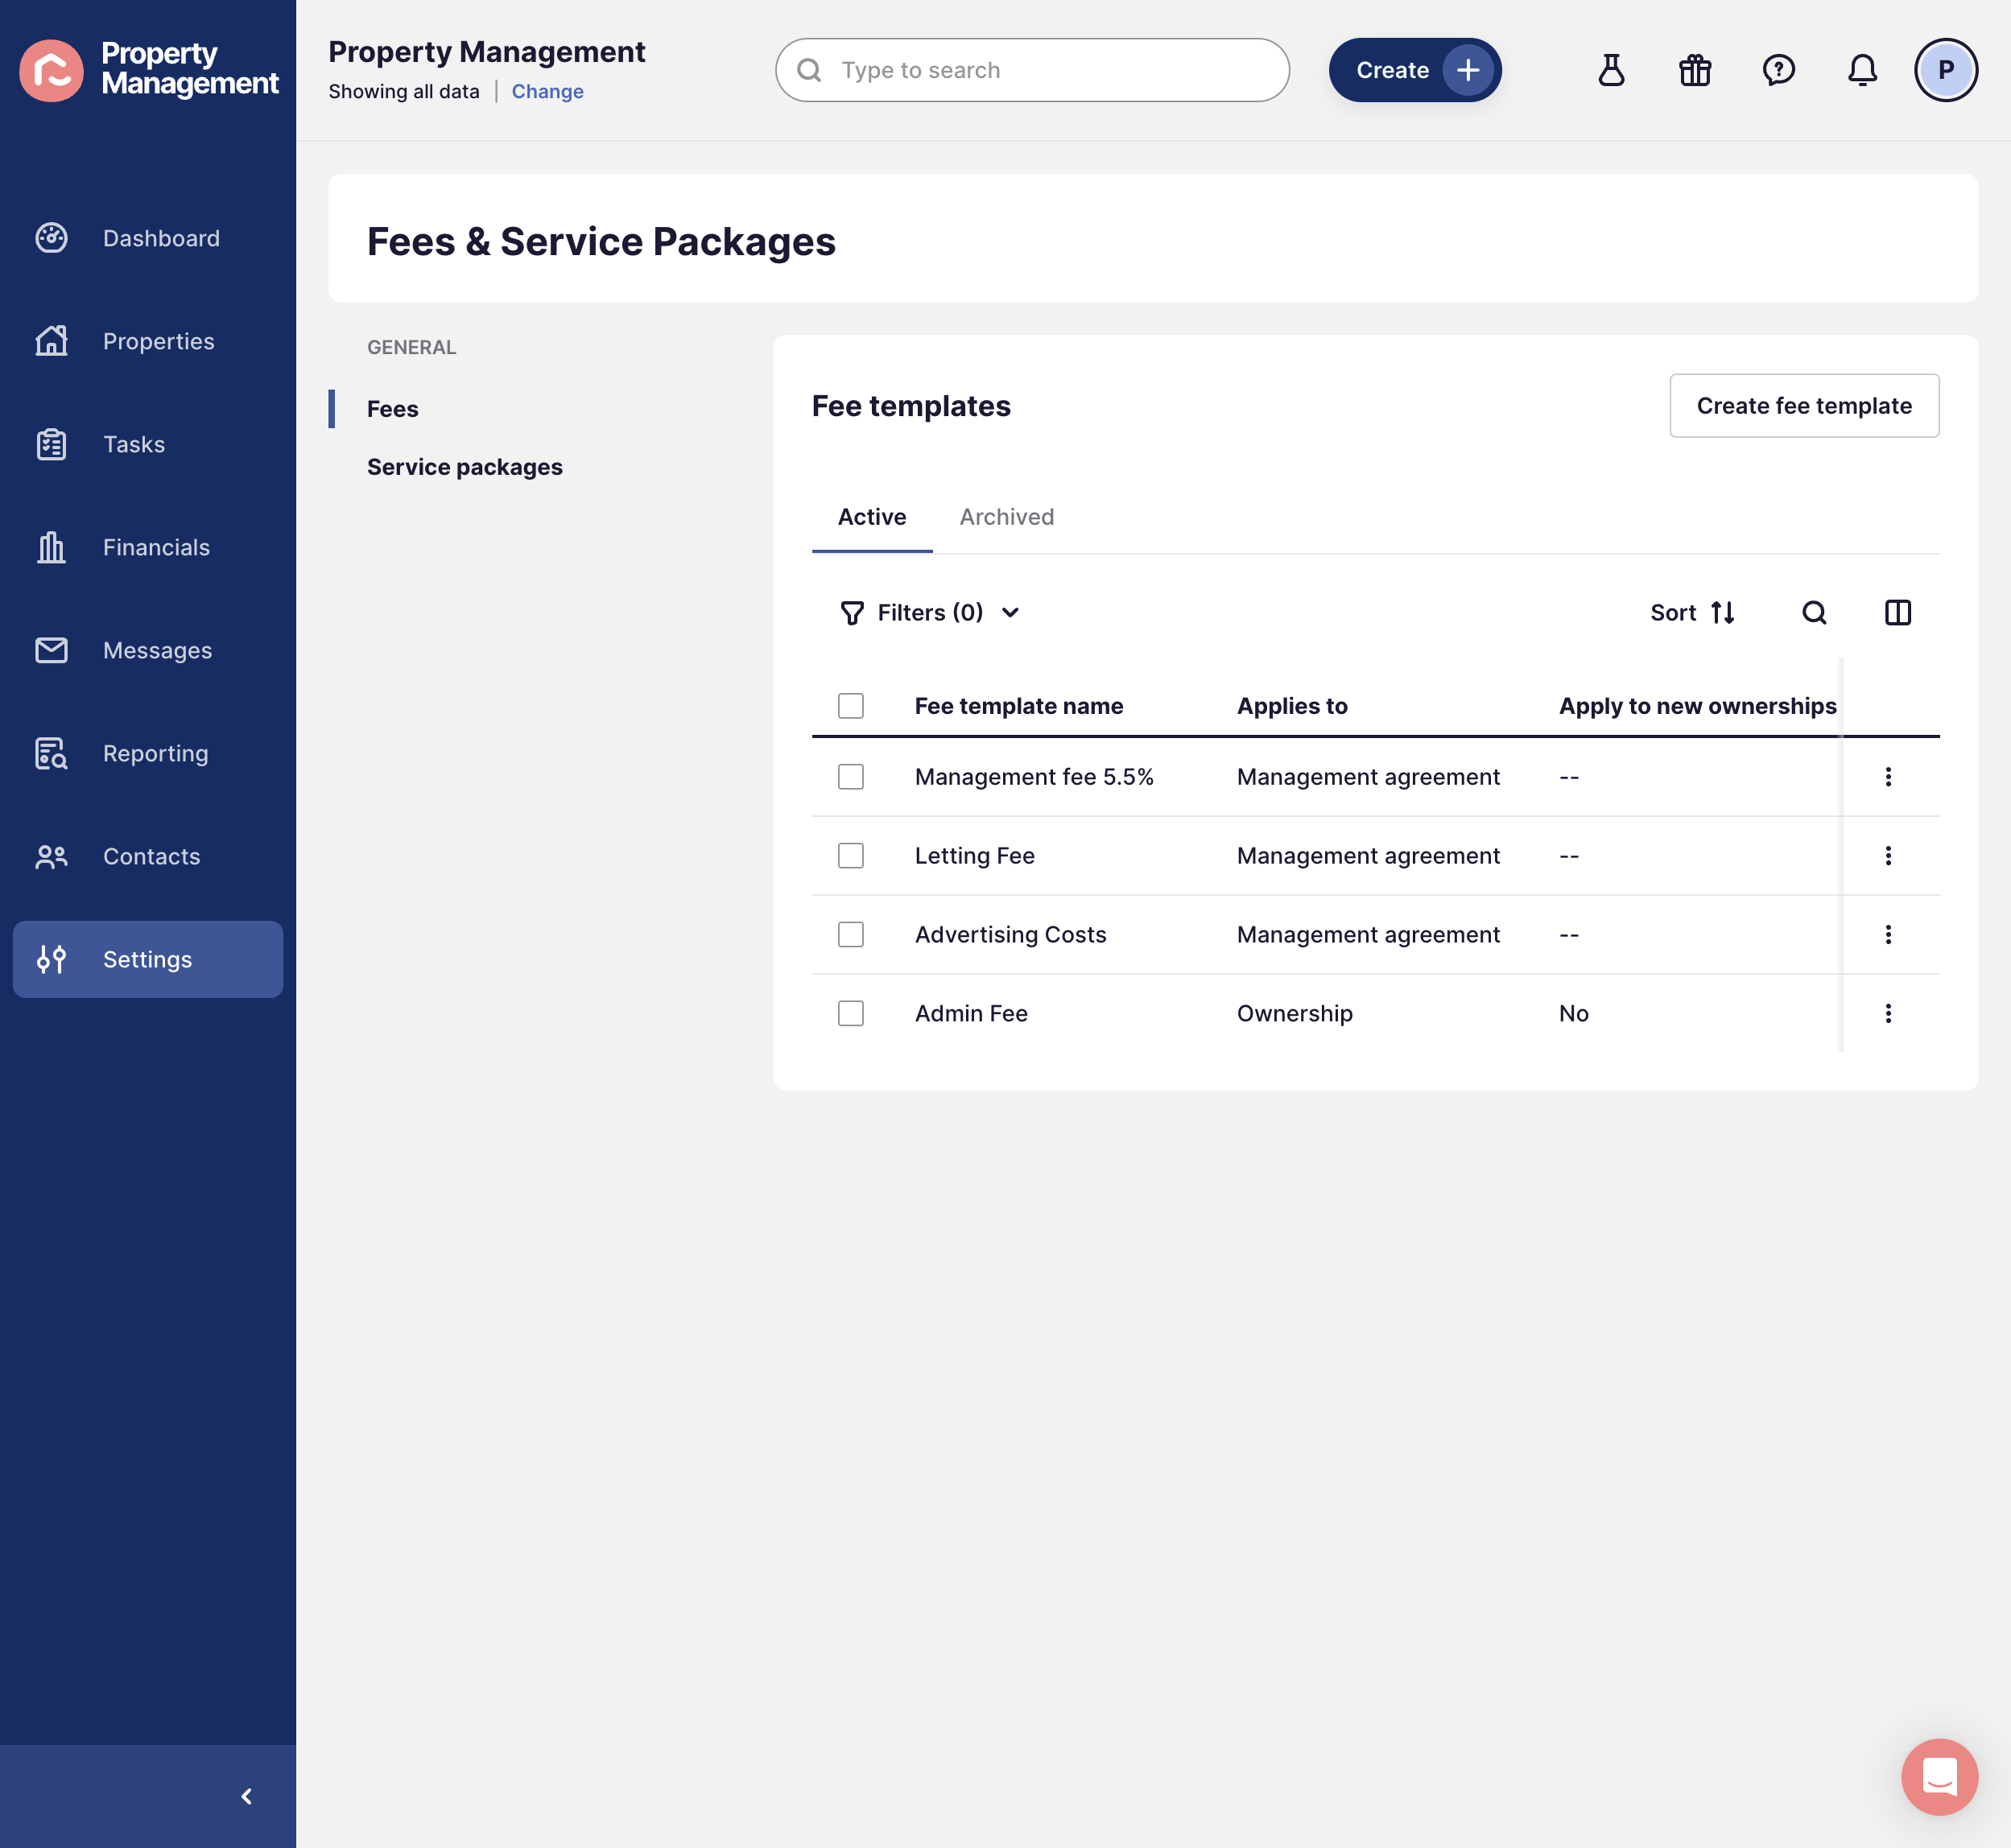Expand the Filters (0) dropdown

tap(930, 612)
